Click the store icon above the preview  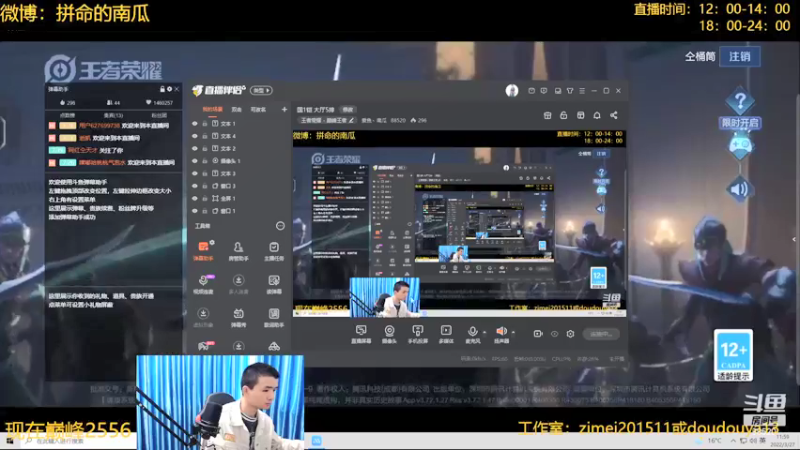coord(547,115)
